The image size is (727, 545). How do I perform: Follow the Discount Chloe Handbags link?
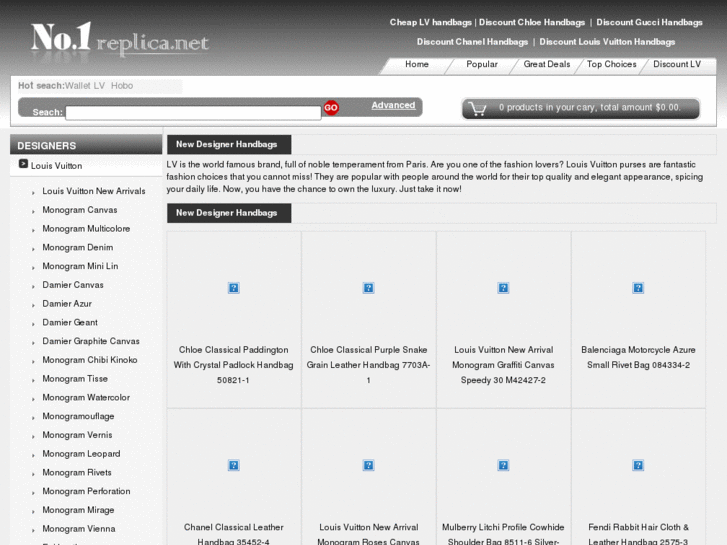click(532, 22)
